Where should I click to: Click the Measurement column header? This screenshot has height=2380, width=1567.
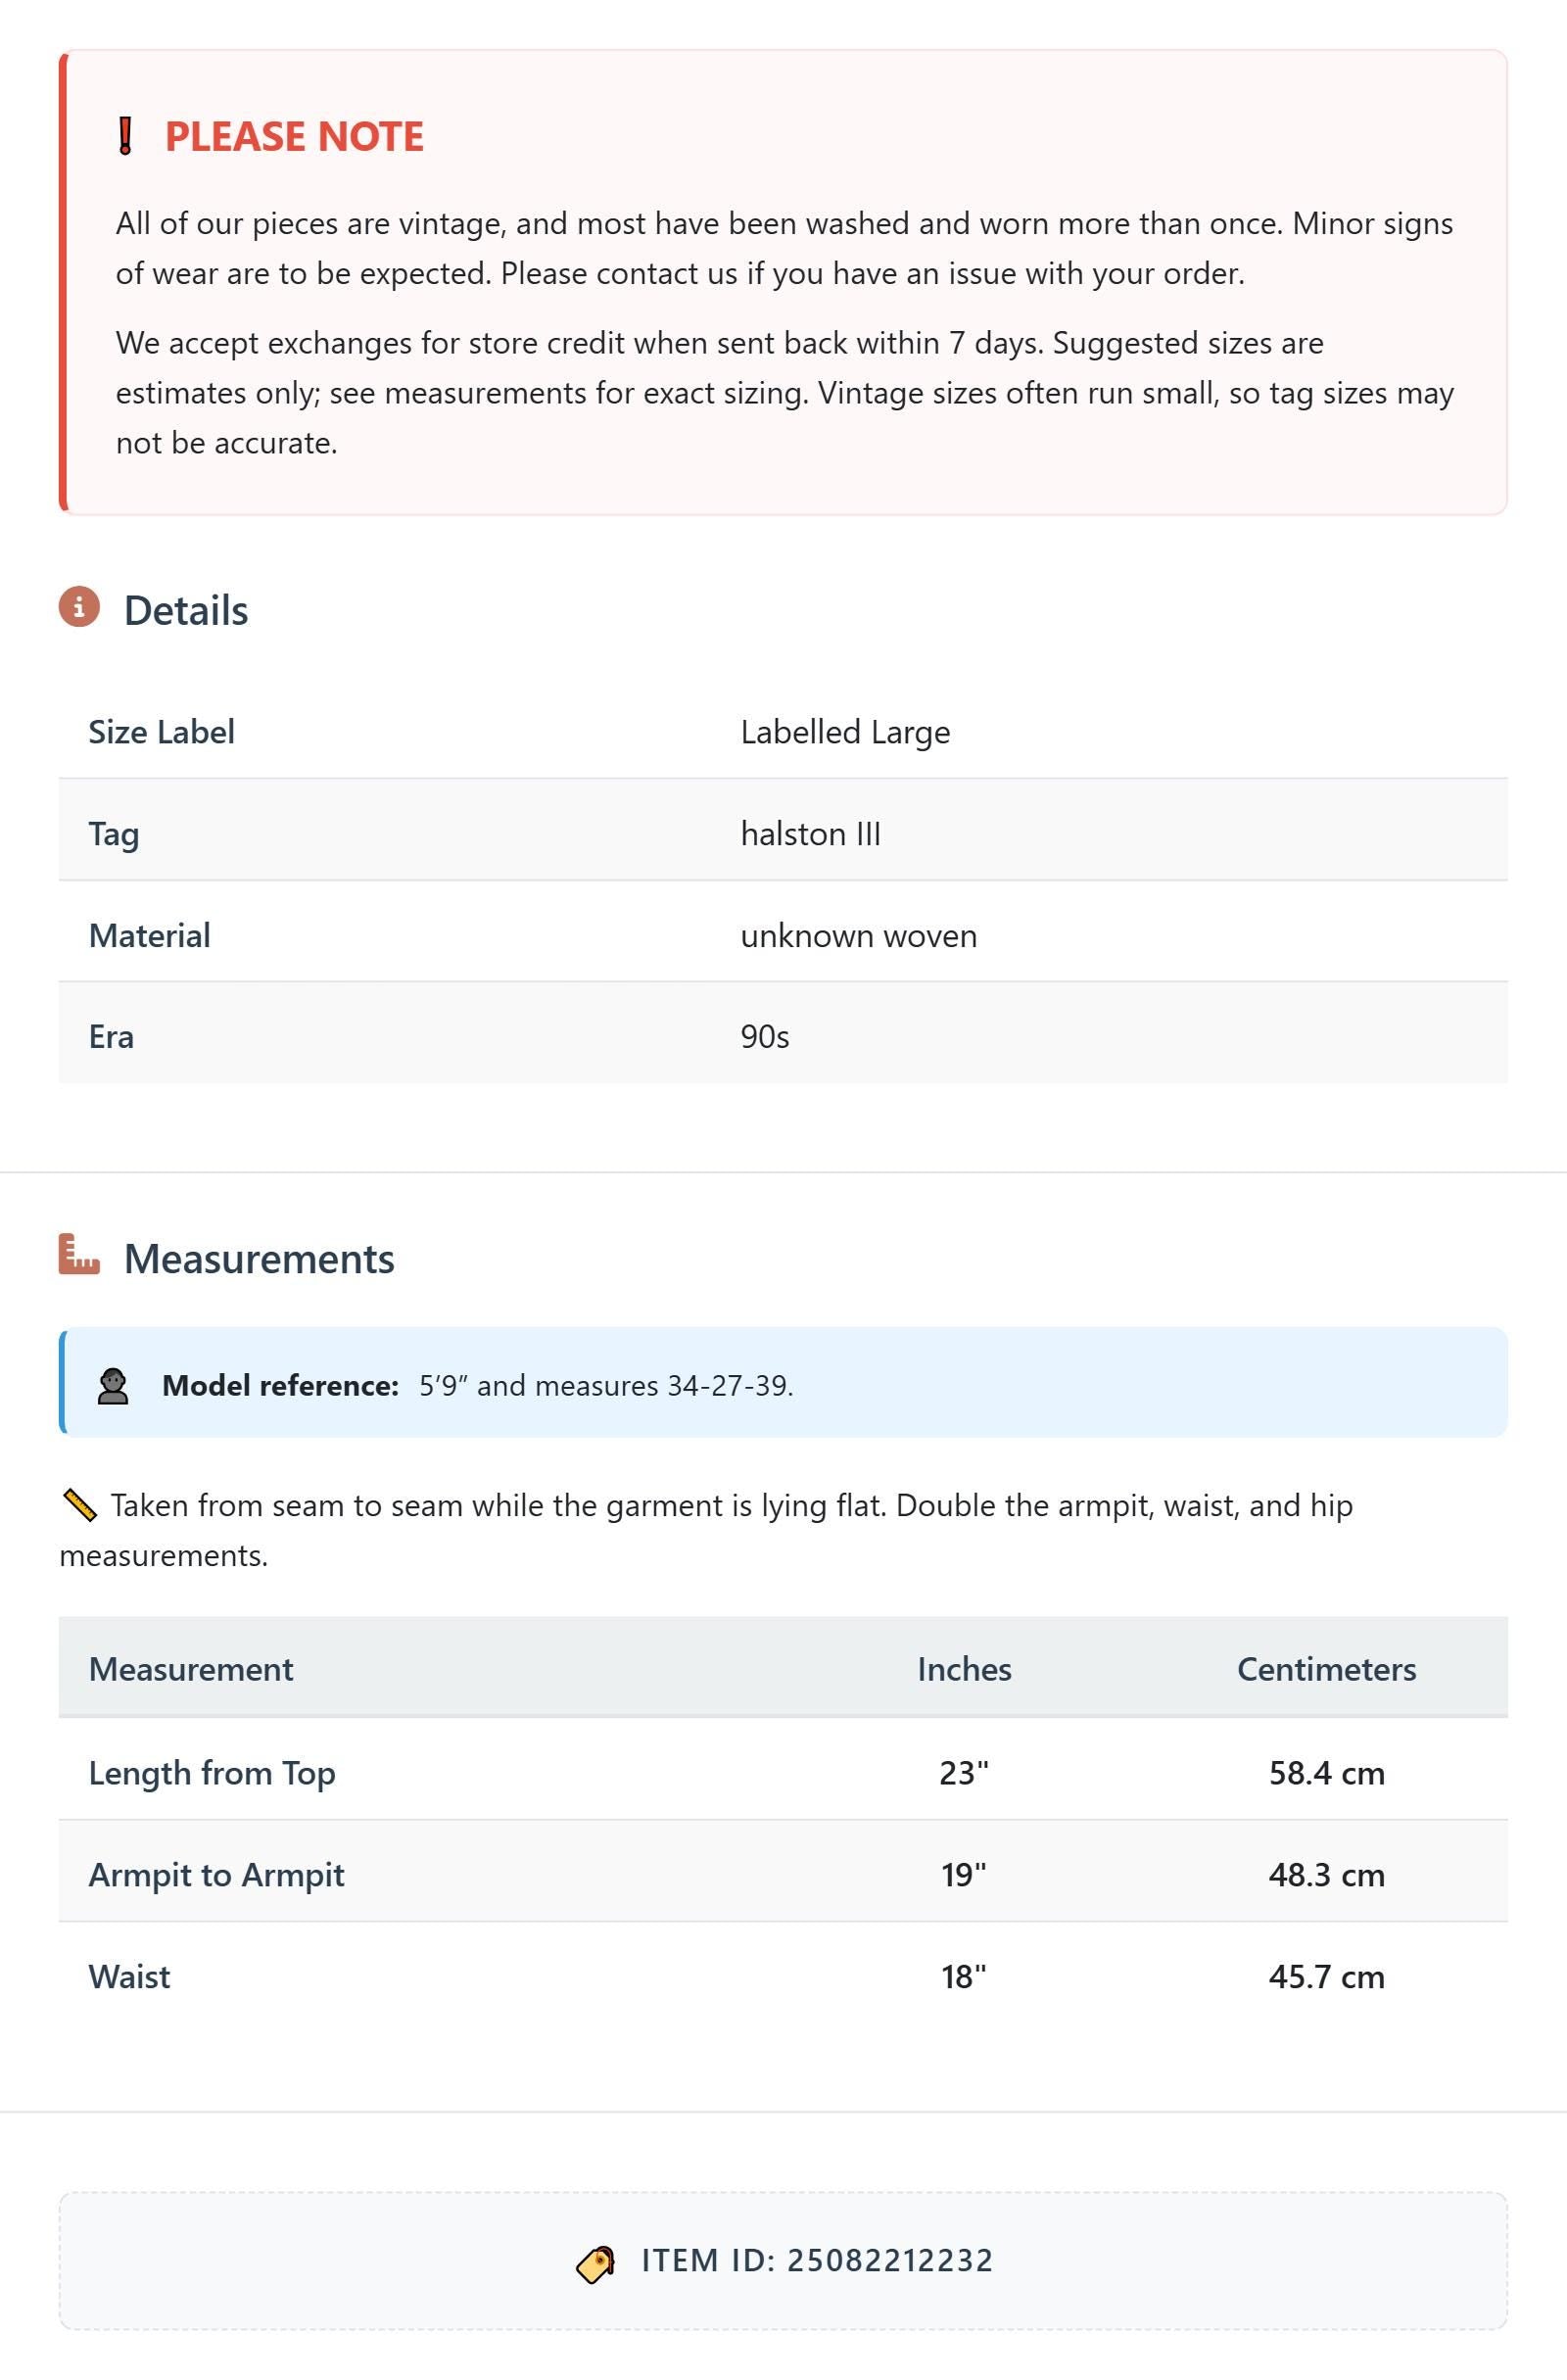click(x=191, y=1669)
